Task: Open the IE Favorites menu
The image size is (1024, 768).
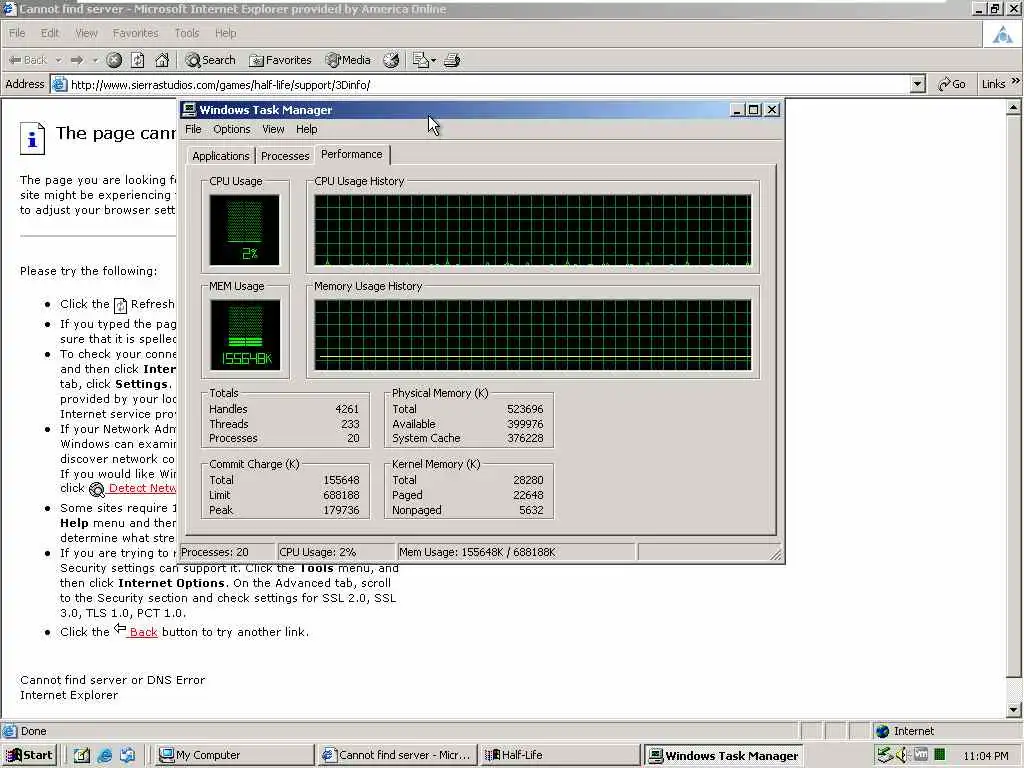Action: (x=135, y=33)
